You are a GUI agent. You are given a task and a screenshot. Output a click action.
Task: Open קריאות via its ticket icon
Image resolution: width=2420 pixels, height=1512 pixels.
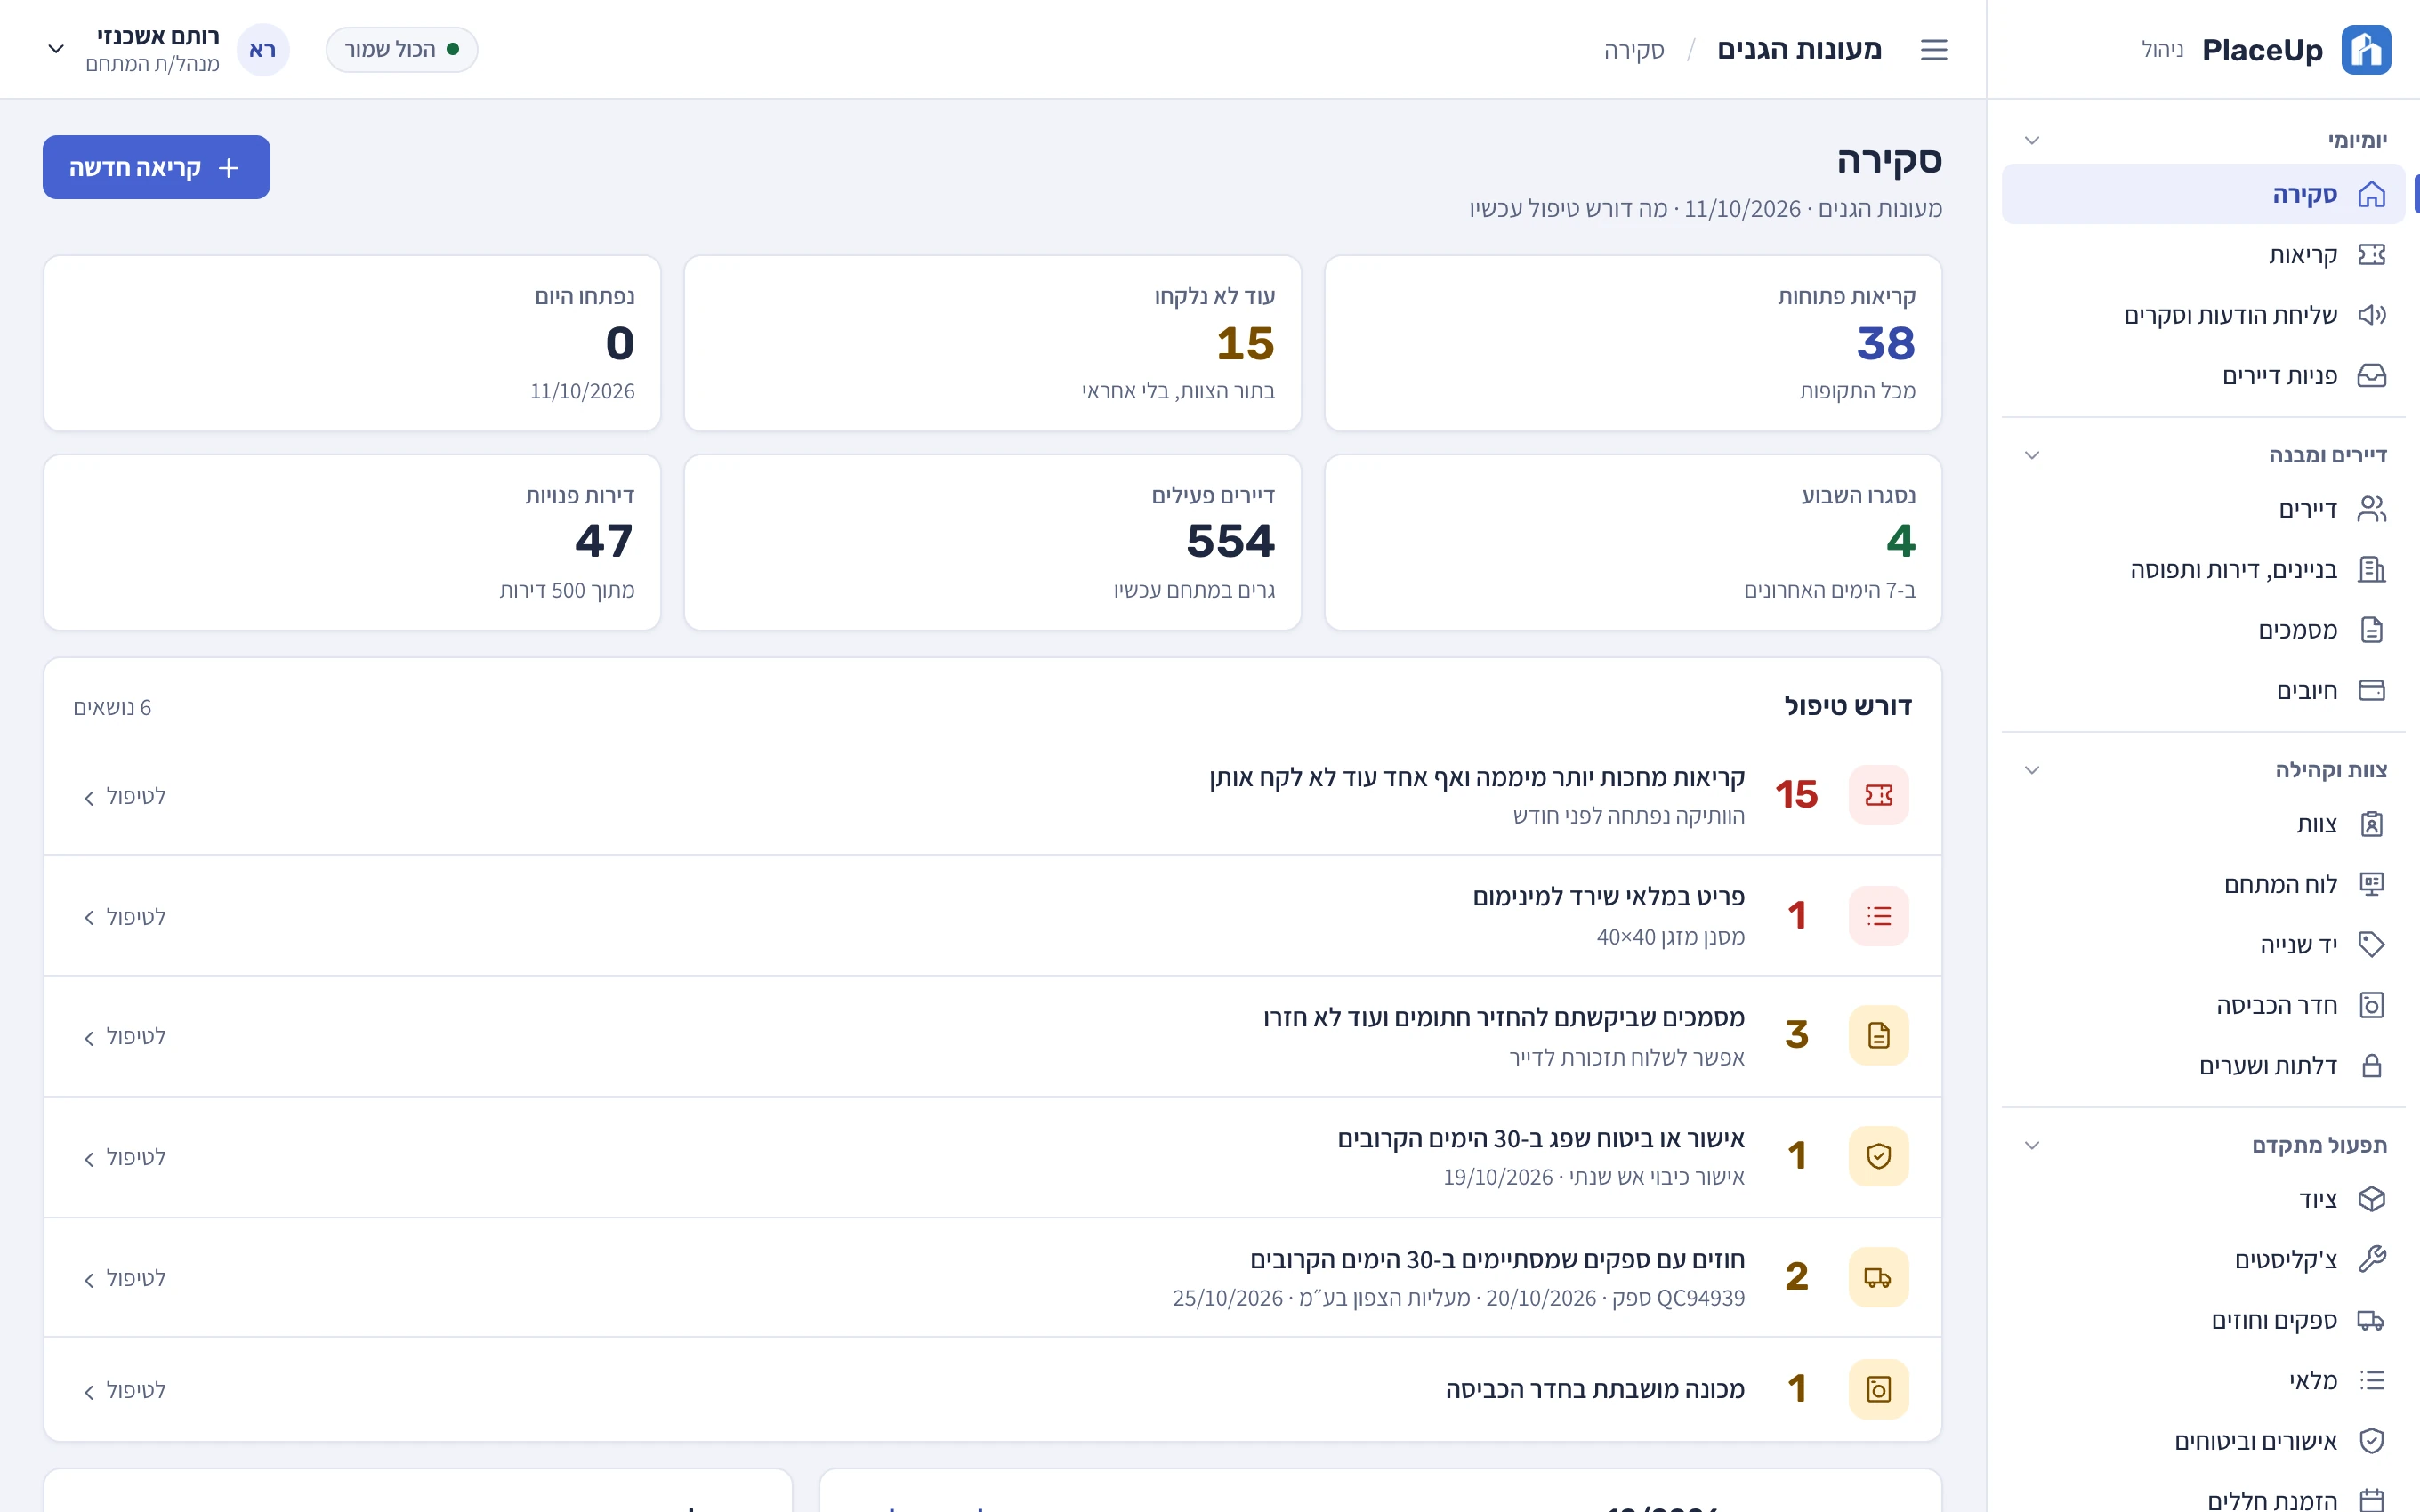click(x=2371, y=254)
